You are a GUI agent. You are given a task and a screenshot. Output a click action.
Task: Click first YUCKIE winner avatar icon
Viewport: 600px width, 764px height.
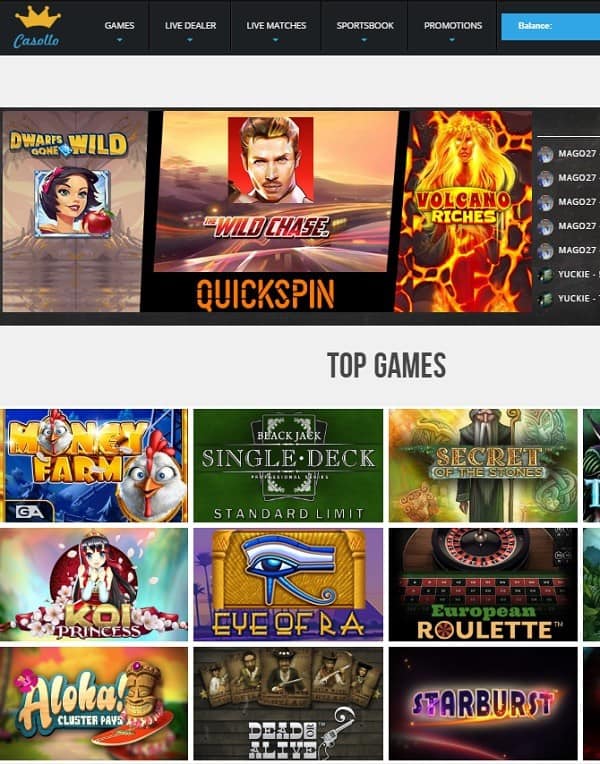tap(545, 274)
